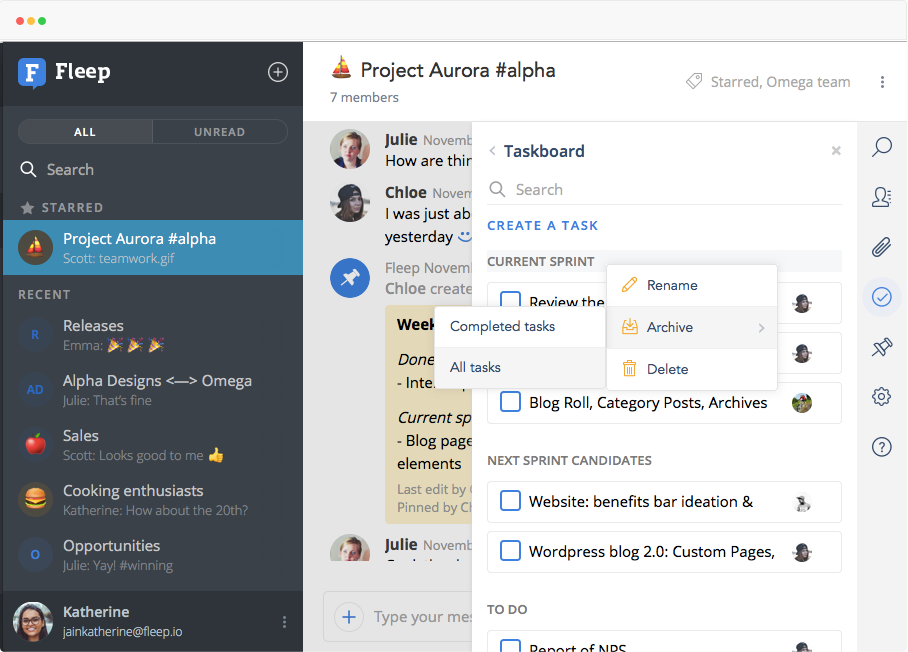Click Chloe's avatar in the chat
This screenshot has width=908, height=652.
pos(350,203)
